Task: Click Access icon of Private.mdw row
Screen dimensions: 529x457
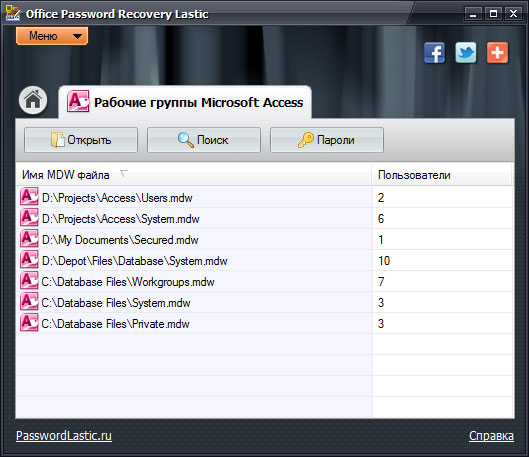Action: pos(29,322)
